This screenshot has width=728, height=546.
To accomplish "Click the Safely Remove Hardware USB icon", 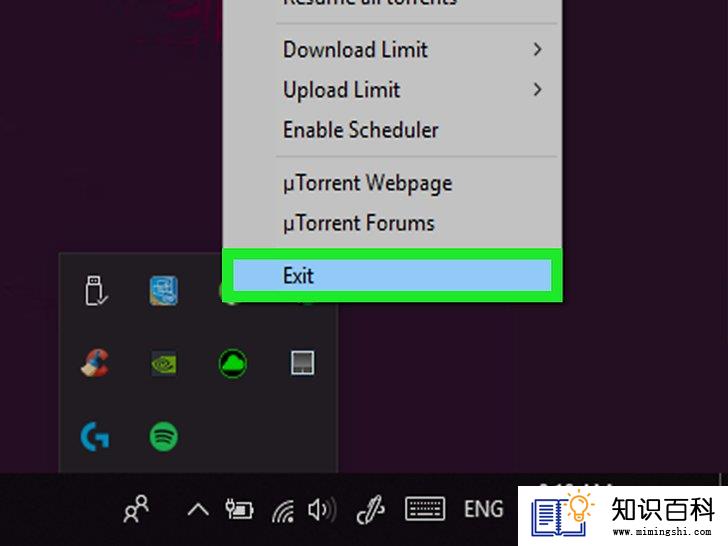I will [96, 291].
